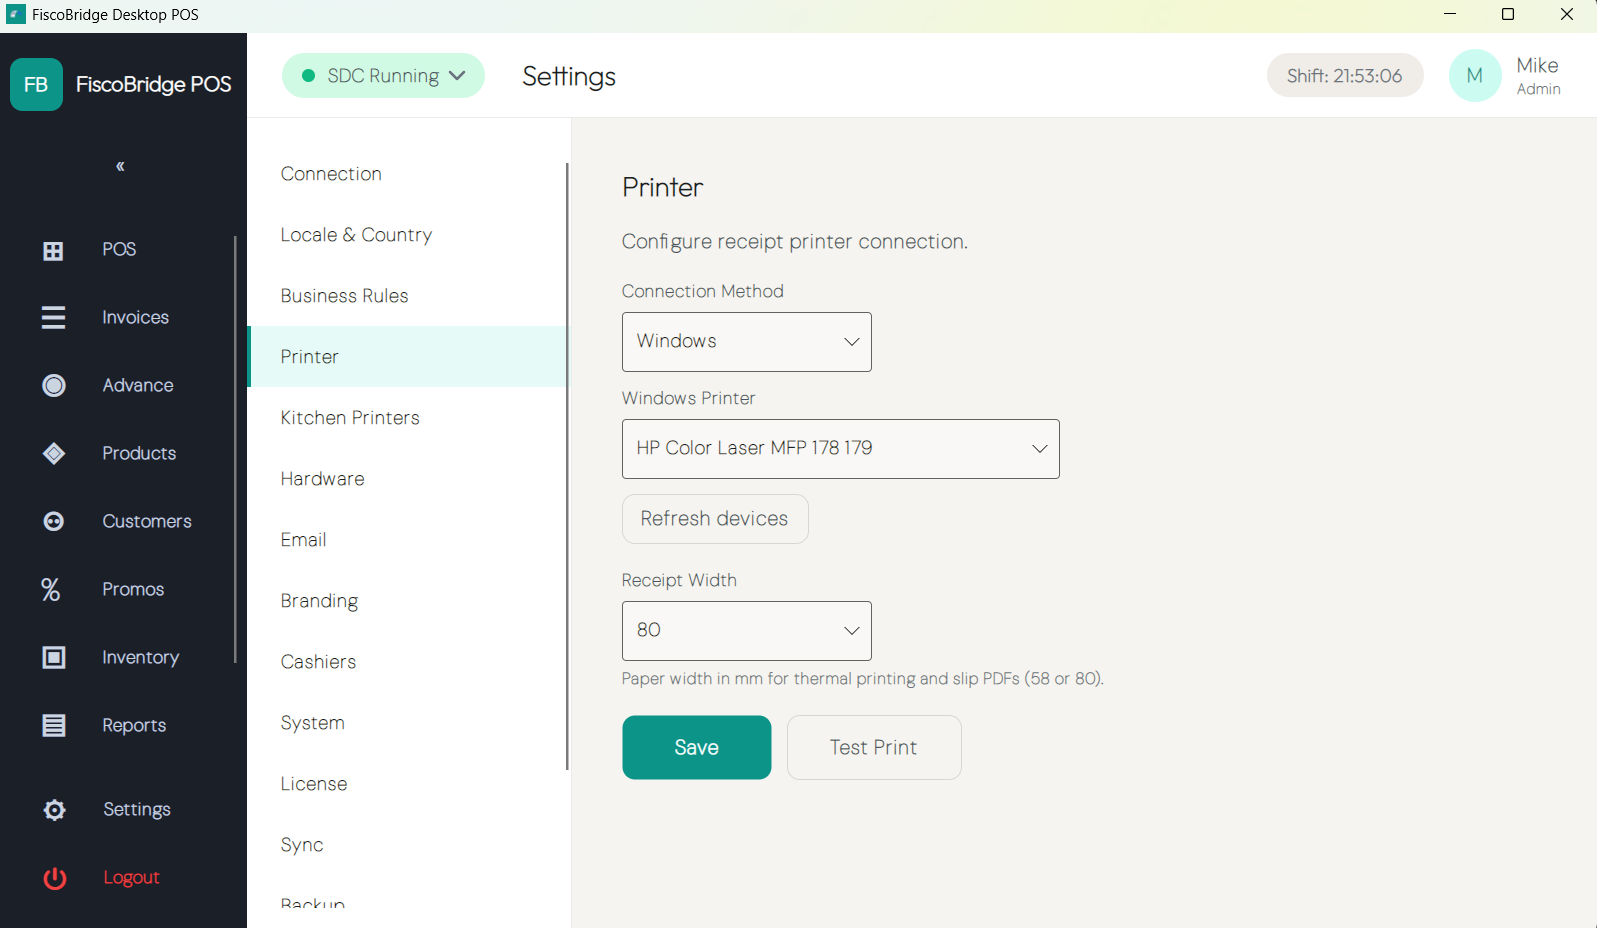Open the Connection settings tab

click(x=407, y=174)
